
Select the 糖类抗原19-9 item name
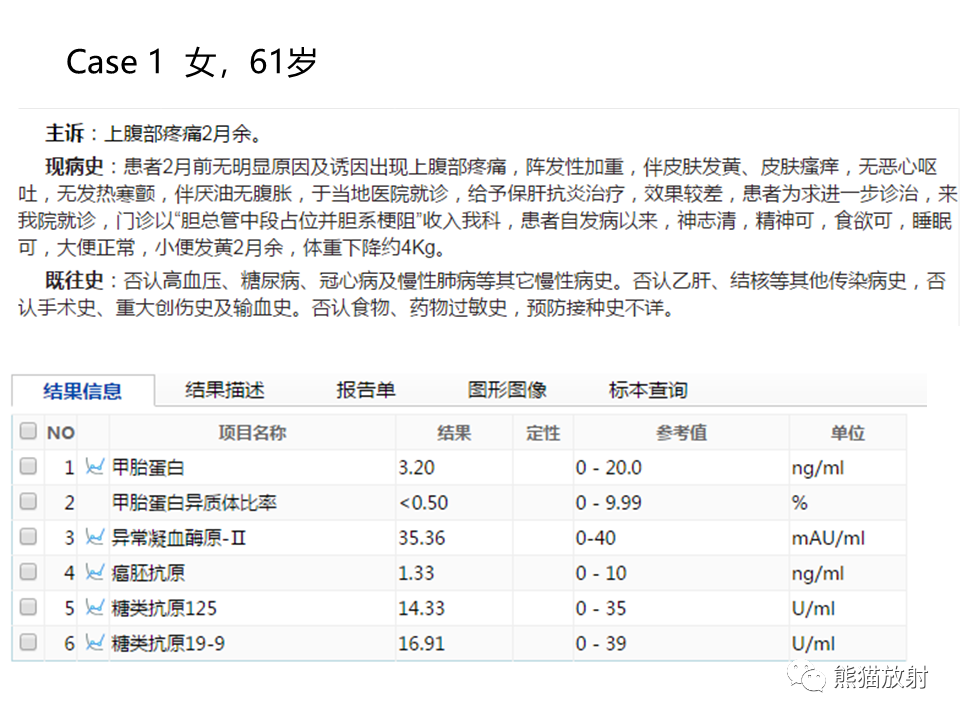click(168, 643)
